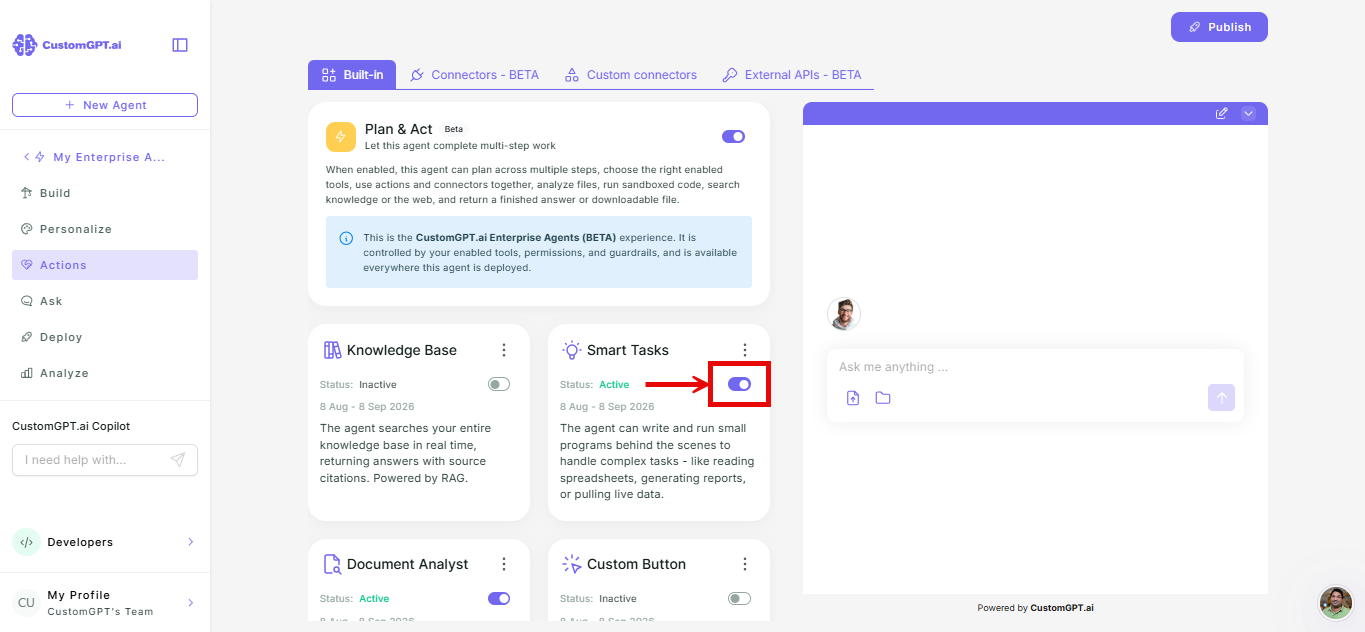The image size is (1365, 632).
Task: Switch to Connectors - BETA tab
Action: [475, 75]
